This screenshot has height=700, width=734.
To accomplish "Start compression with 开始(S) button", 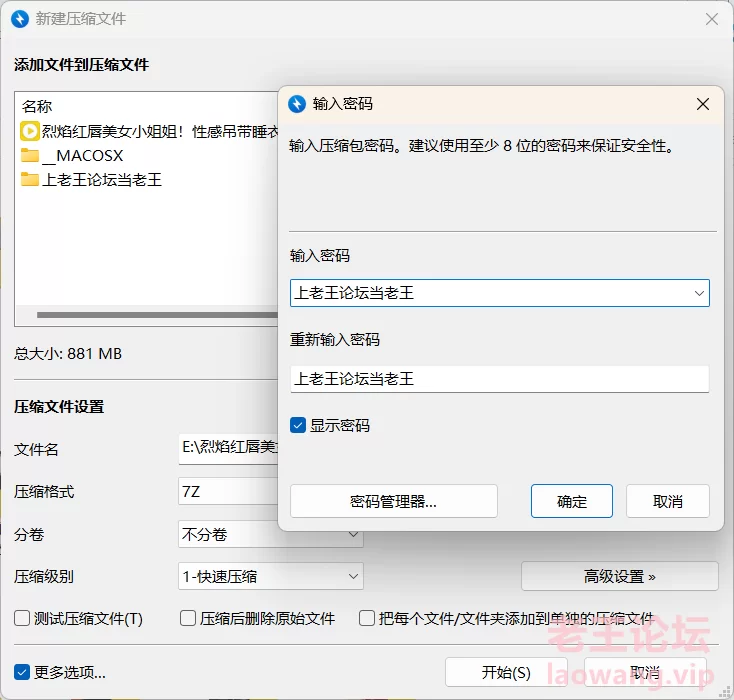I will 506,672.
